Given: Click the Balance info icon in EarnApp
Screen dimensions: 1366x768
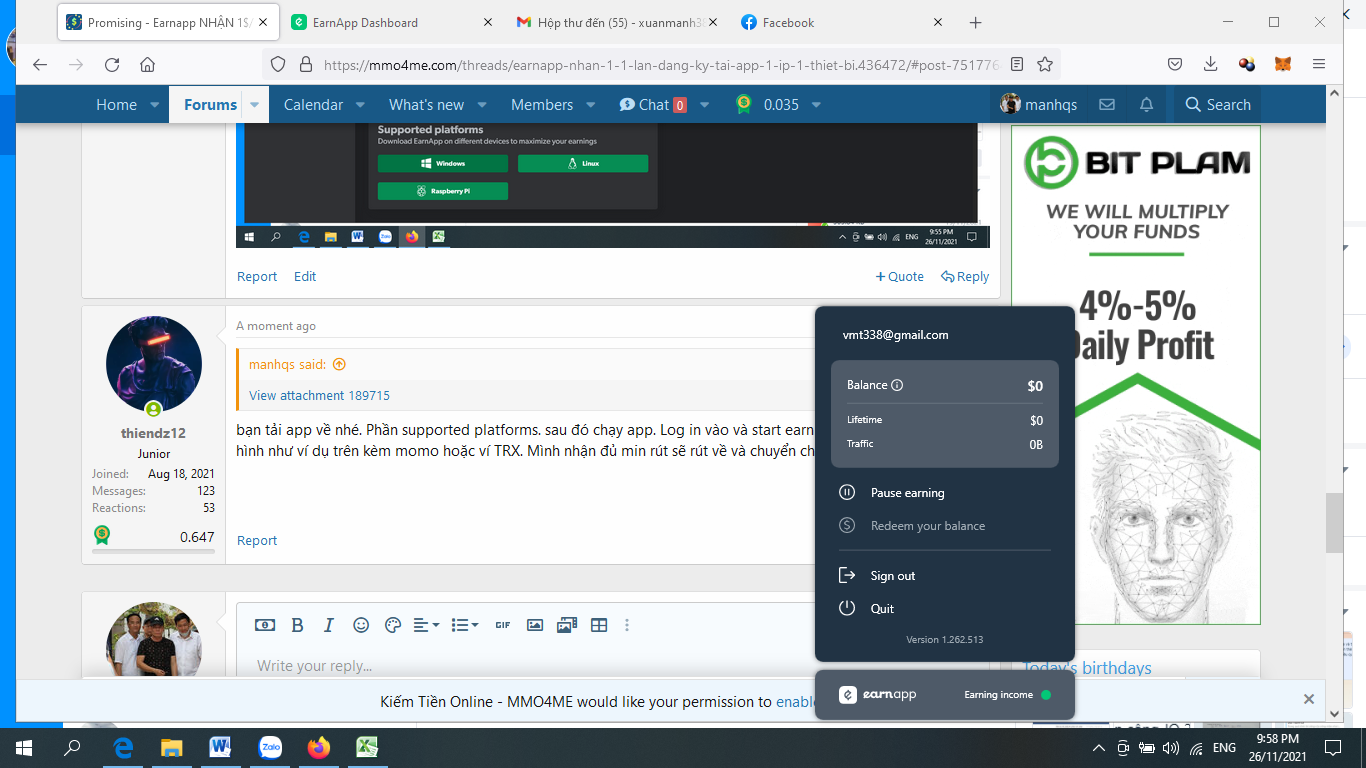Looking at the screenshot, I should pos(897,385).
